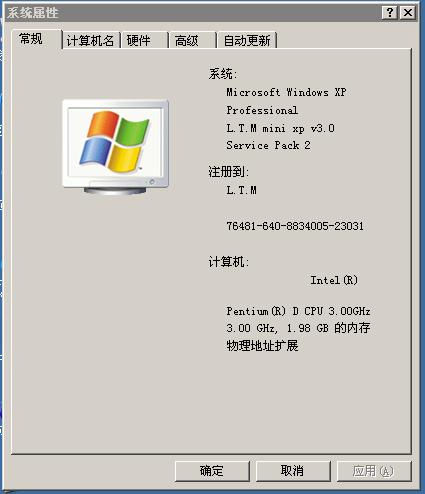
Task: Click the 取消 button
Action: pos(293,471)
